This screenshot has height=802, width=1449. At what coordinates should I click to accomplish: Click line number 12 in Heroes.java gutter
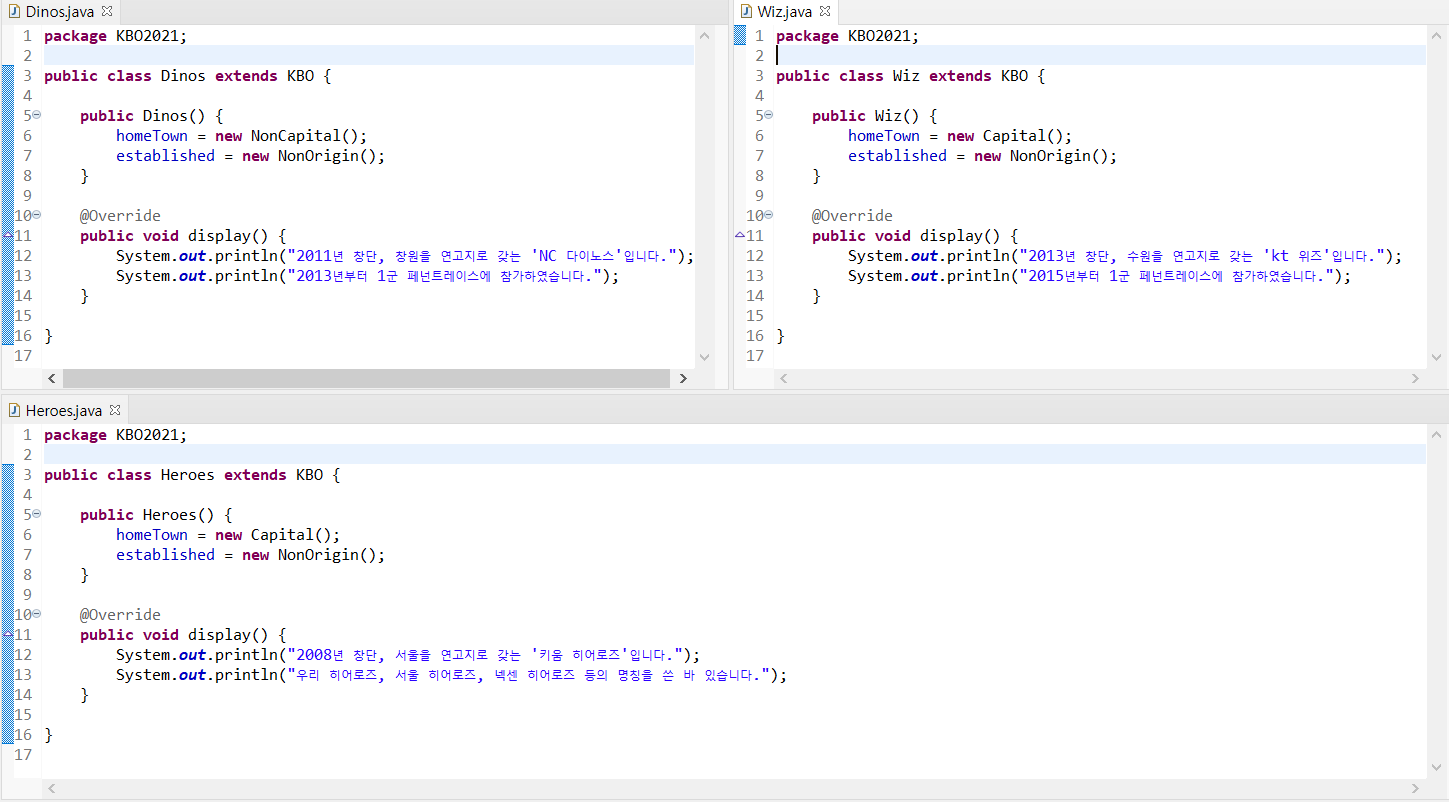pyautogui.click(x=23, y=654)
